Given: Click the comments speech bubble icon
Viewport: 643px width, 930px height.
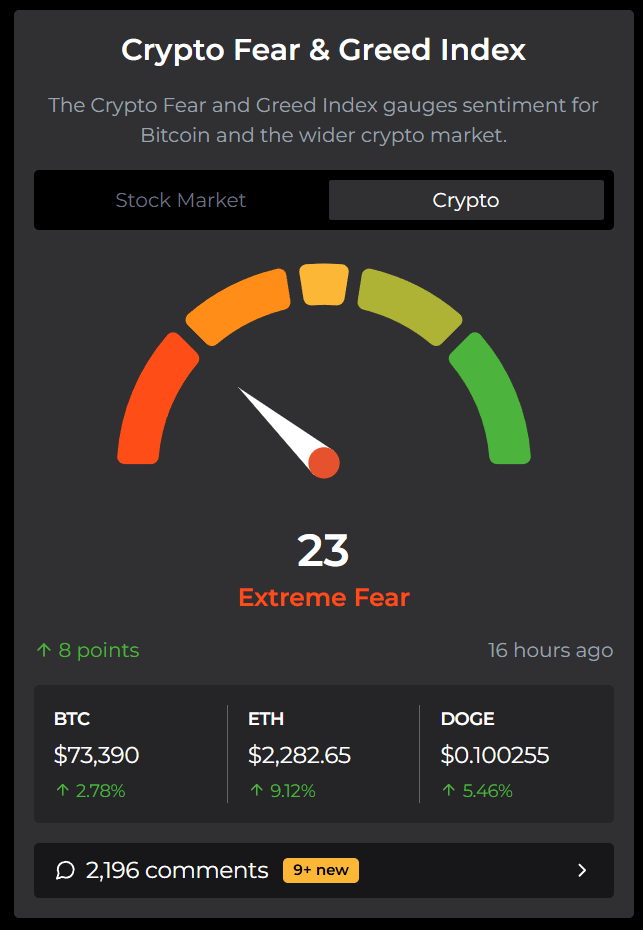Looking at the screenshot, I should click(65, 870).
